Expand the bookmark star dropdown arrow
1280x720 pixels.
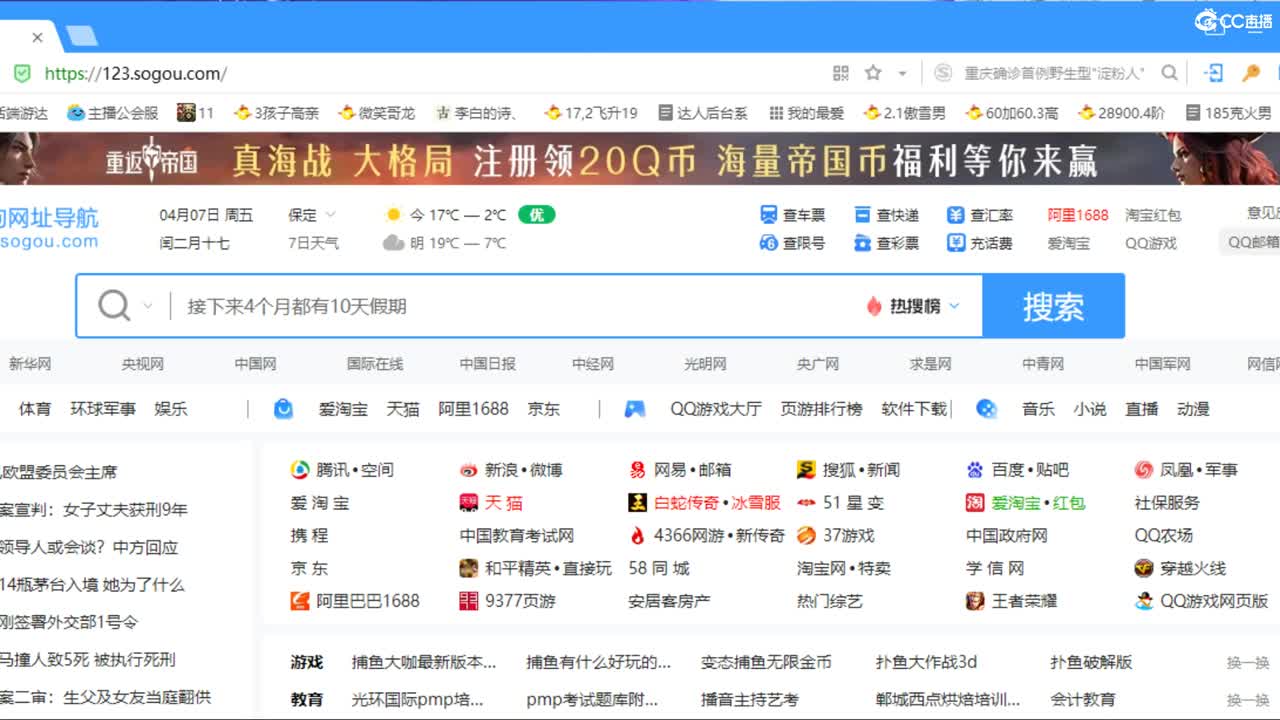(902, 73)
